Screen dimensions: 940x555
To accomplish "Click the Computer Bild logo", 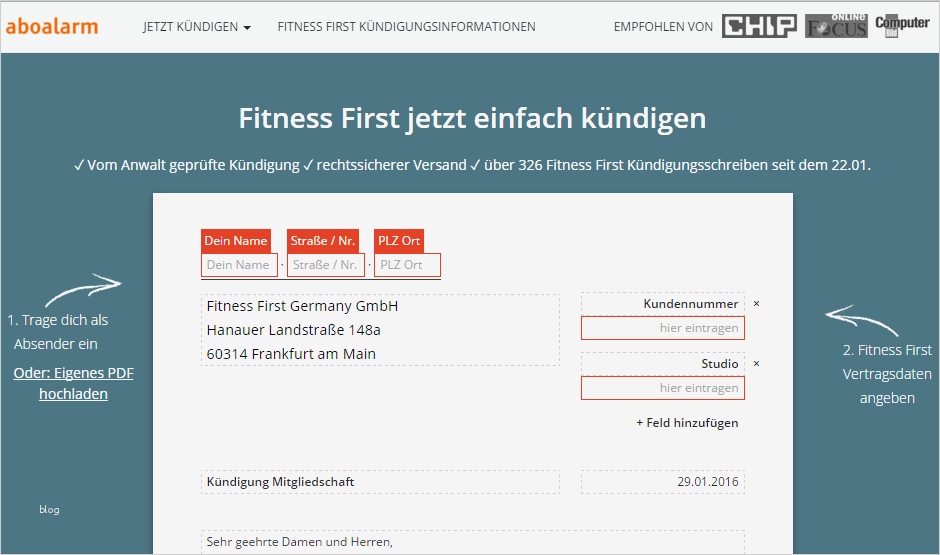I will 902,26.
